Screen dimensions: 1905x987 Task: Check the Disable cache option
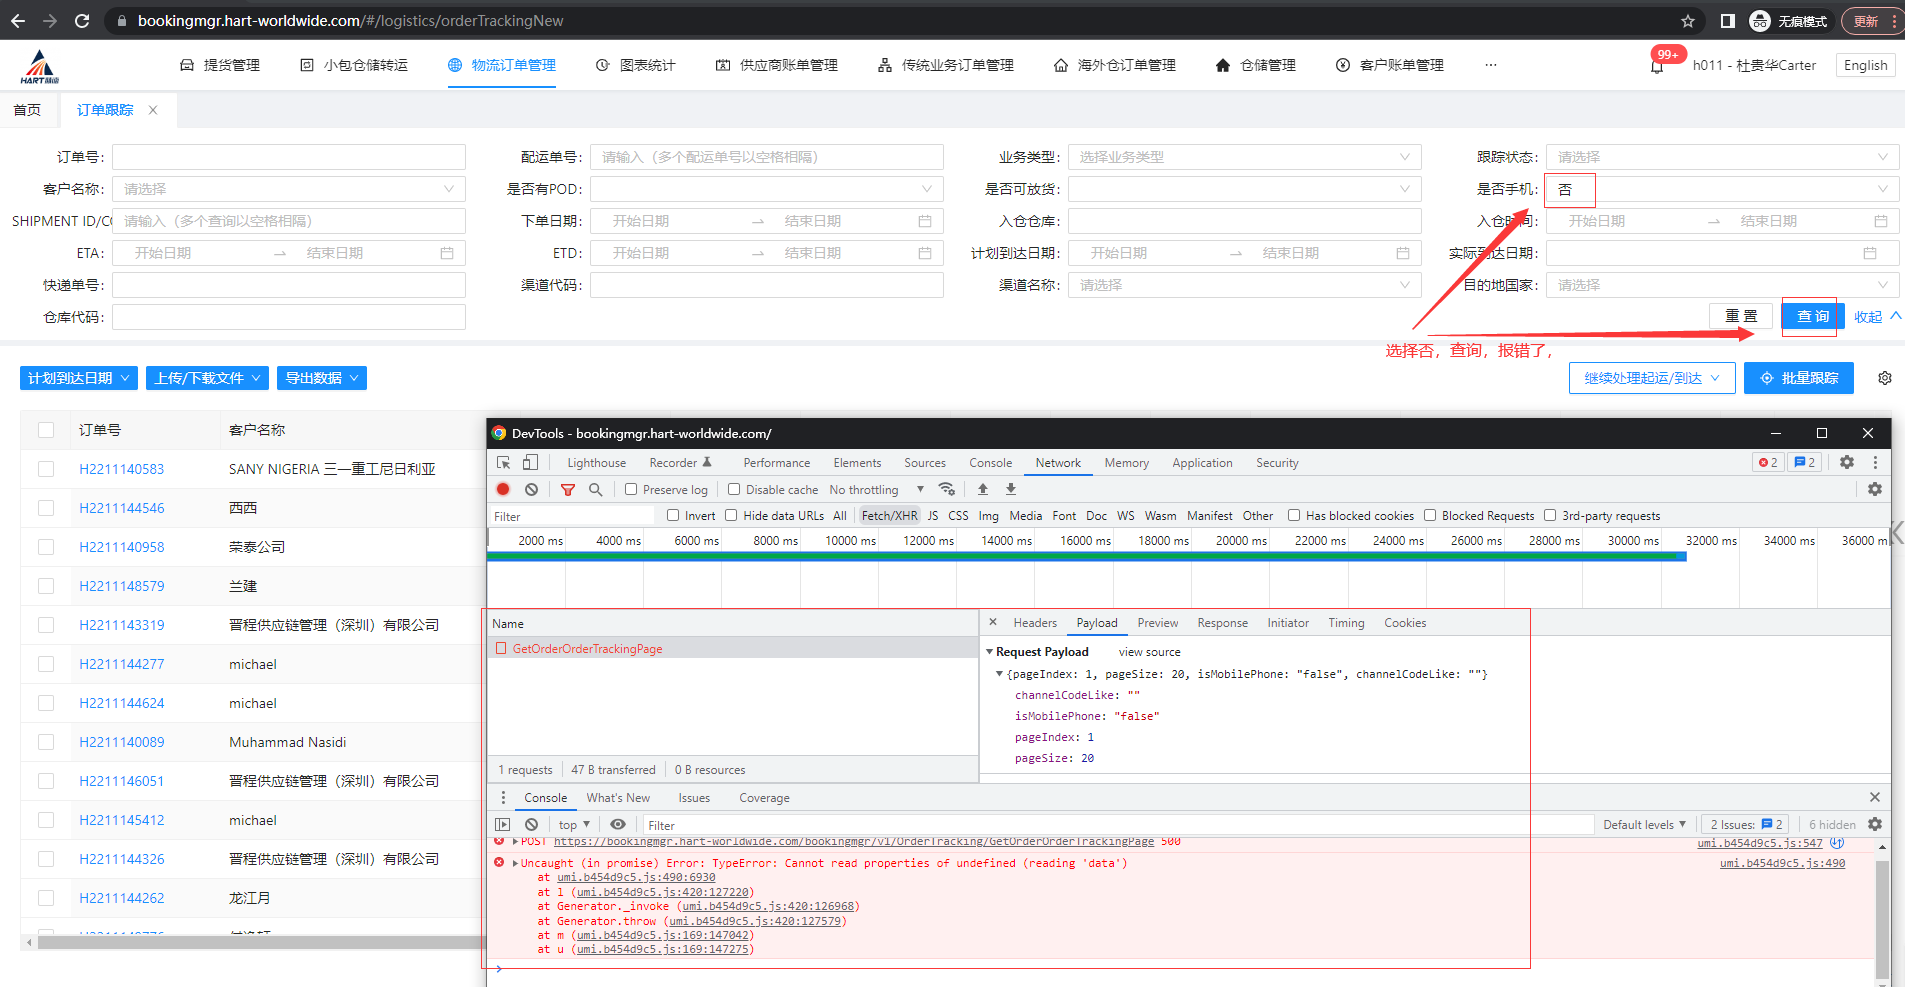pyautogui.click(x=734, y=489)
